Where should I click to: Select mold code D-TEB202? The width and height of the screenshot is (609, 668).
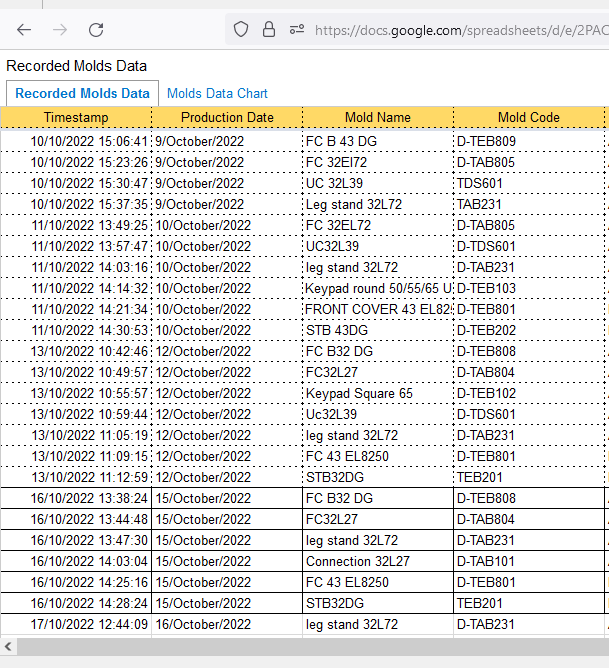[529, 330]
